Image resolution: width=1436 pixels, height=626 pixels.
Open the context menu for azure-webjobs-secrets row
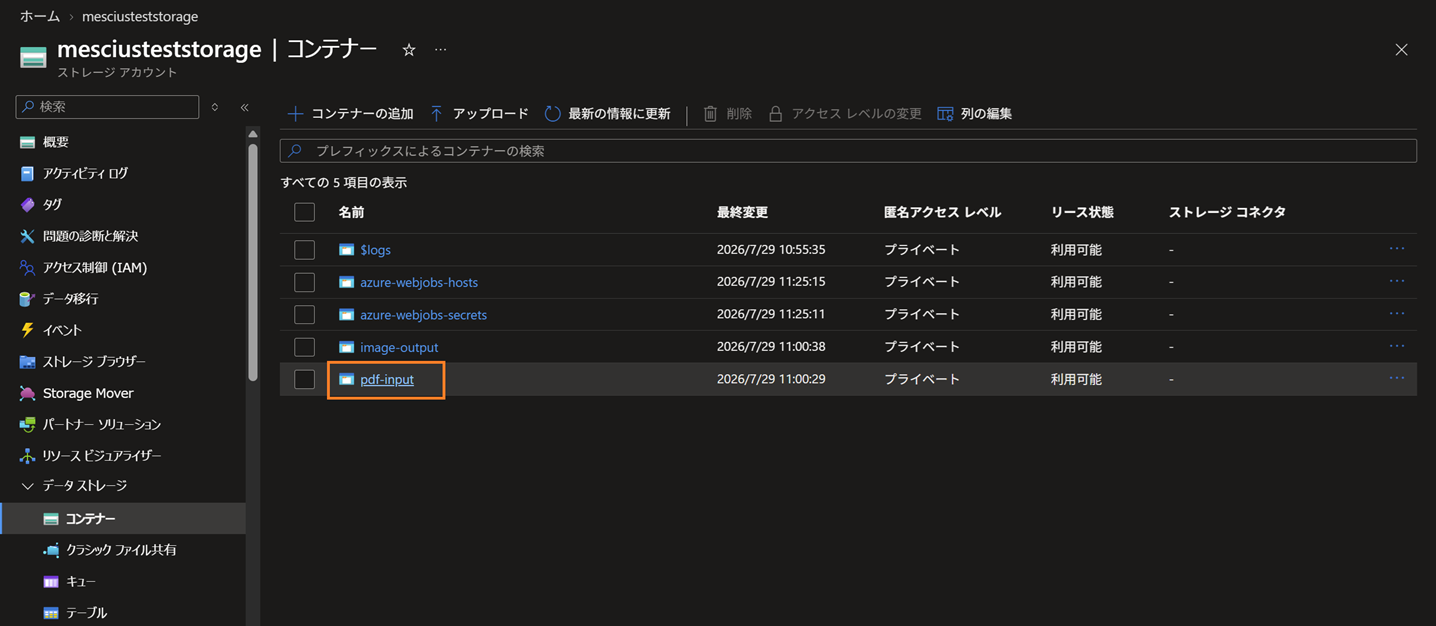(x=1397, y=314)
